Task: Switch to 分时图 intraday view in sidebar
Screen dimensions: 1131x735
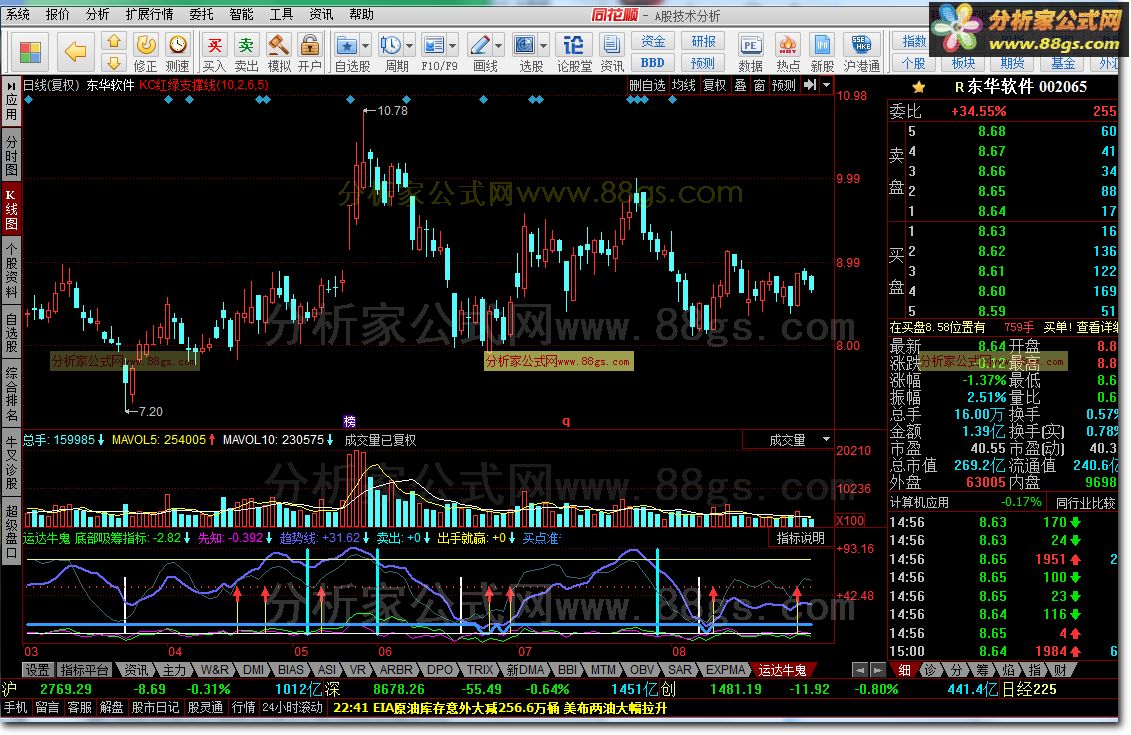Action: tap(12, 154)
